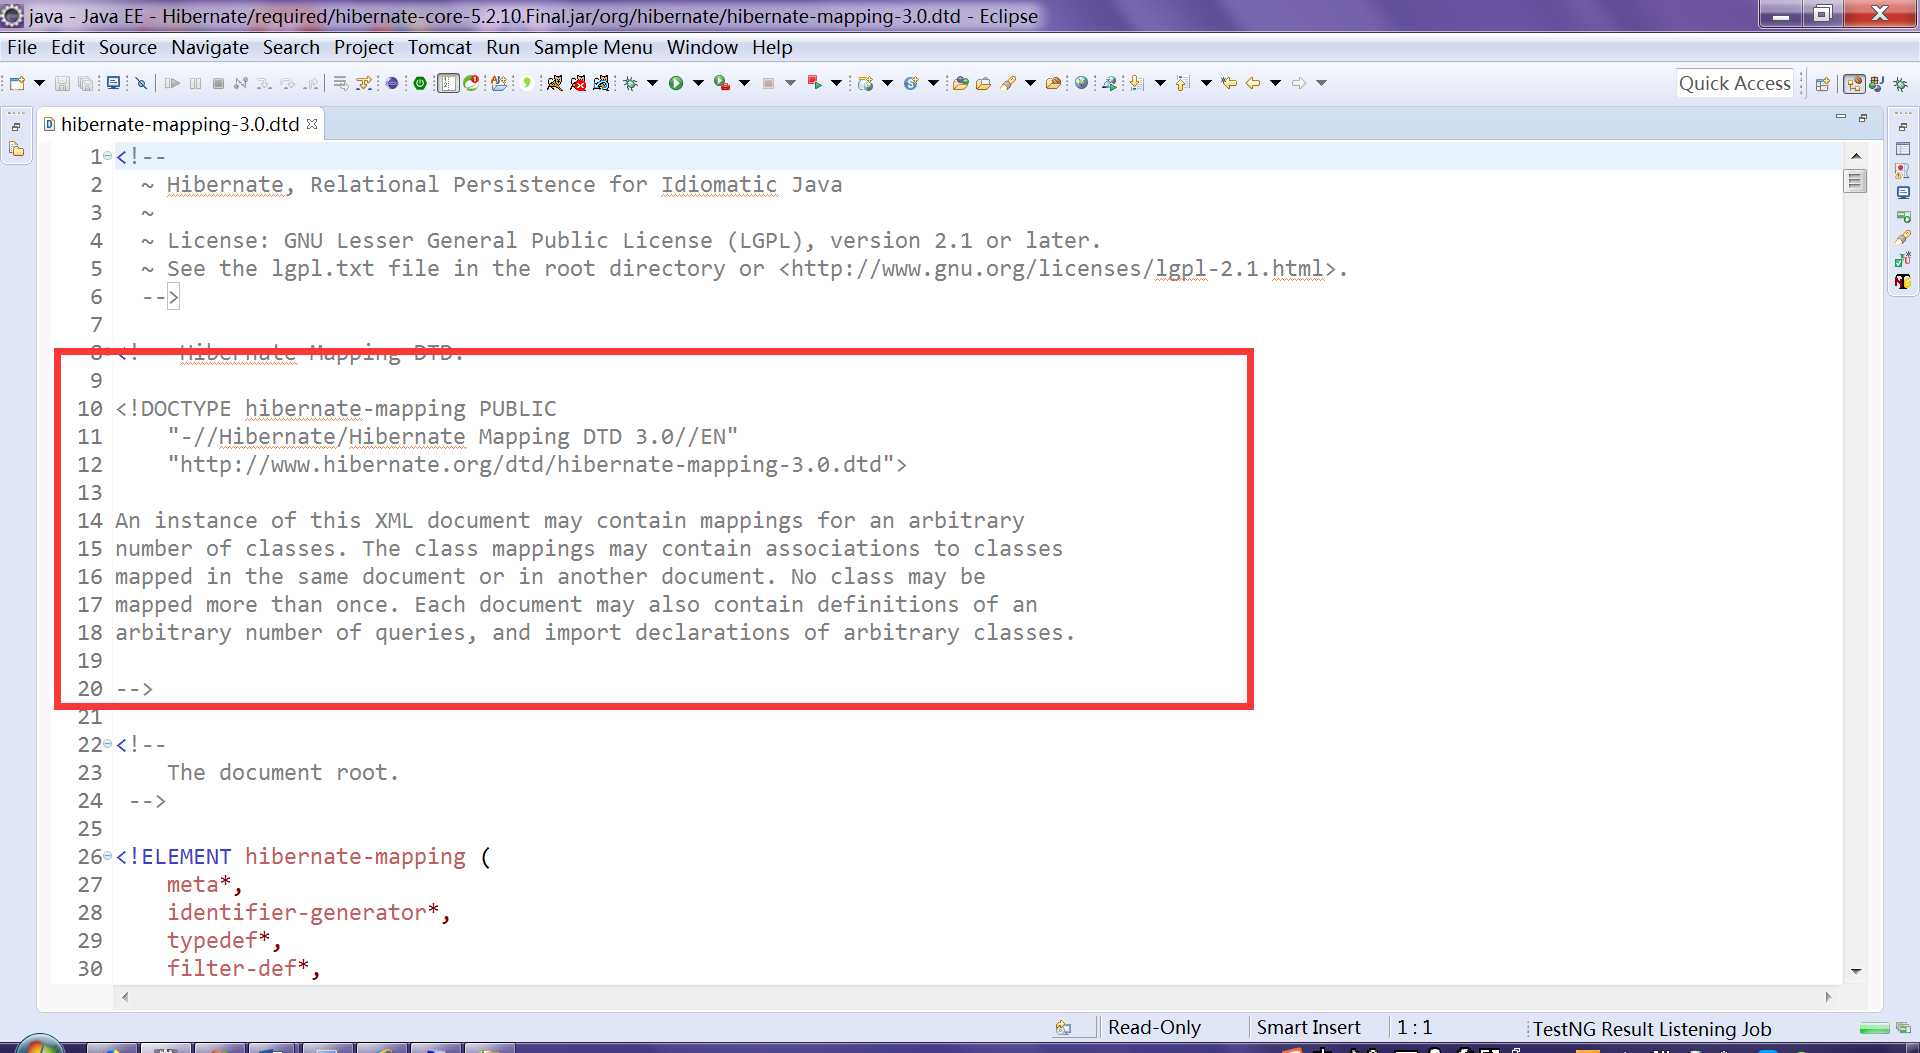Start Tomcat with the cat icon
This screenshot has width=1920, height=1053.
click(554, 83)
